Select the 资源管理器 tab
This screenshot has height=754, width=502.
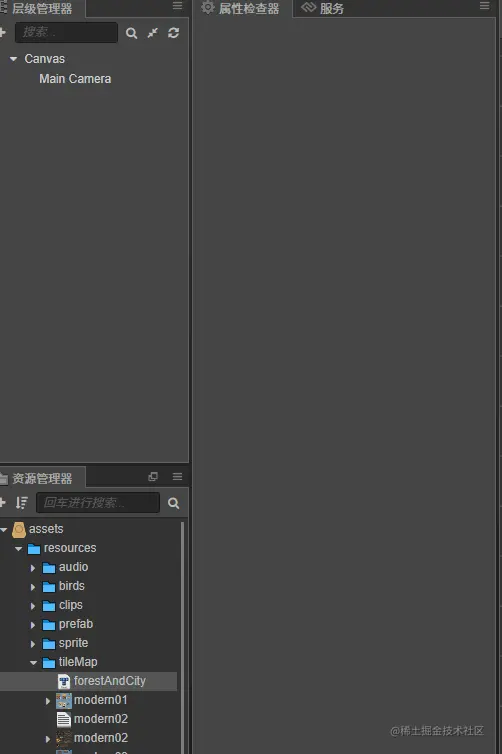tap(41, 478)
